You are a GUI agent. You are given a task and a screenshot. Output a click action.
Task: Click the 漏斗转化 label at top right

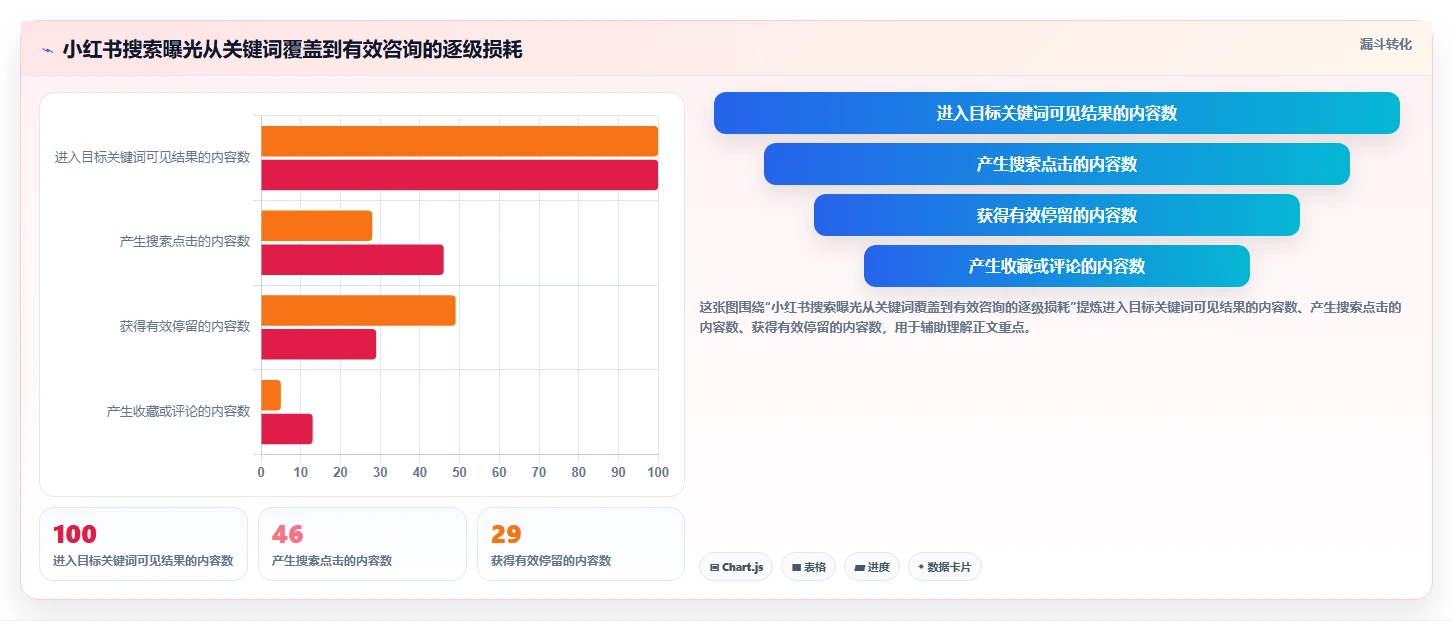tap(1386, 44)
